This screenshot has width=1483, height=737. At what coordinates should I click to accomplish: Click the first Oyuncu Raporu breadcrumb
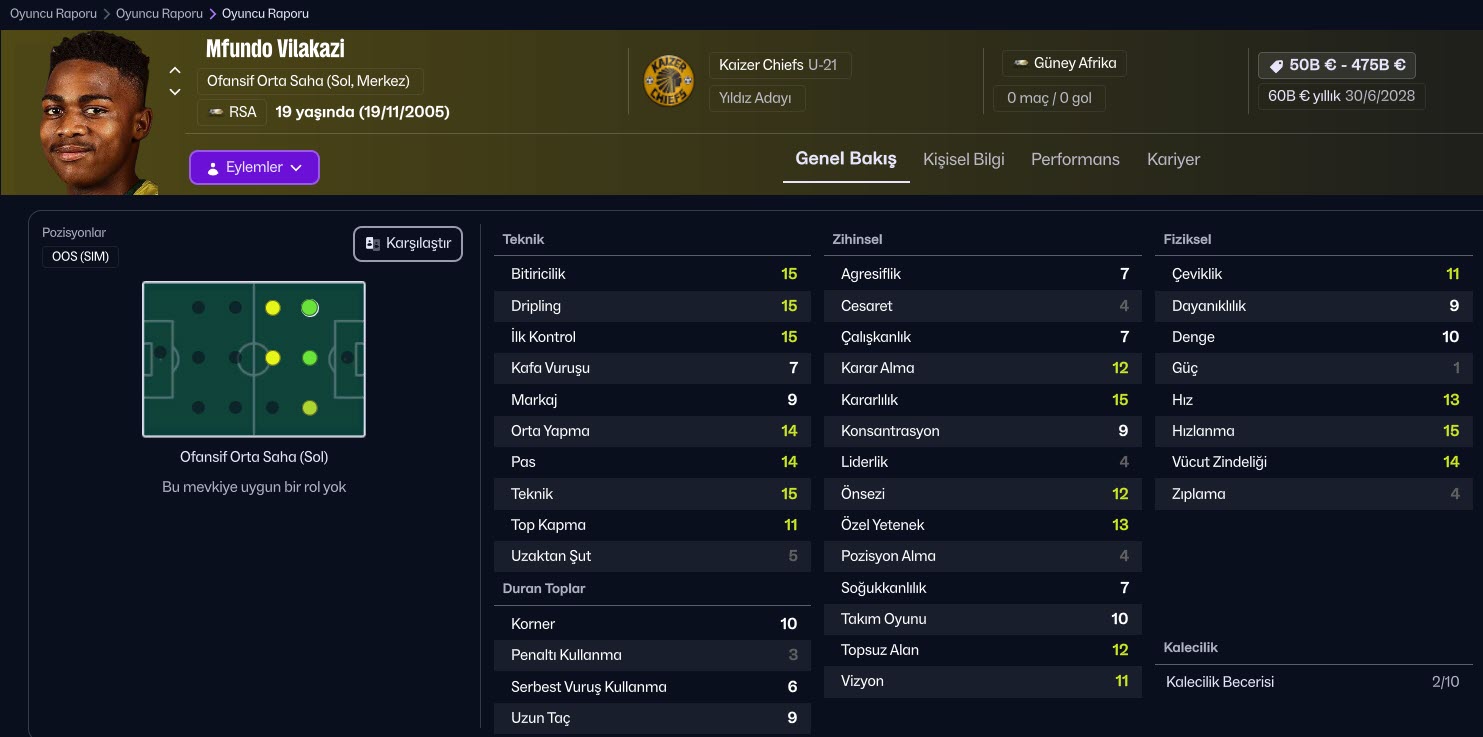(53, 14)
